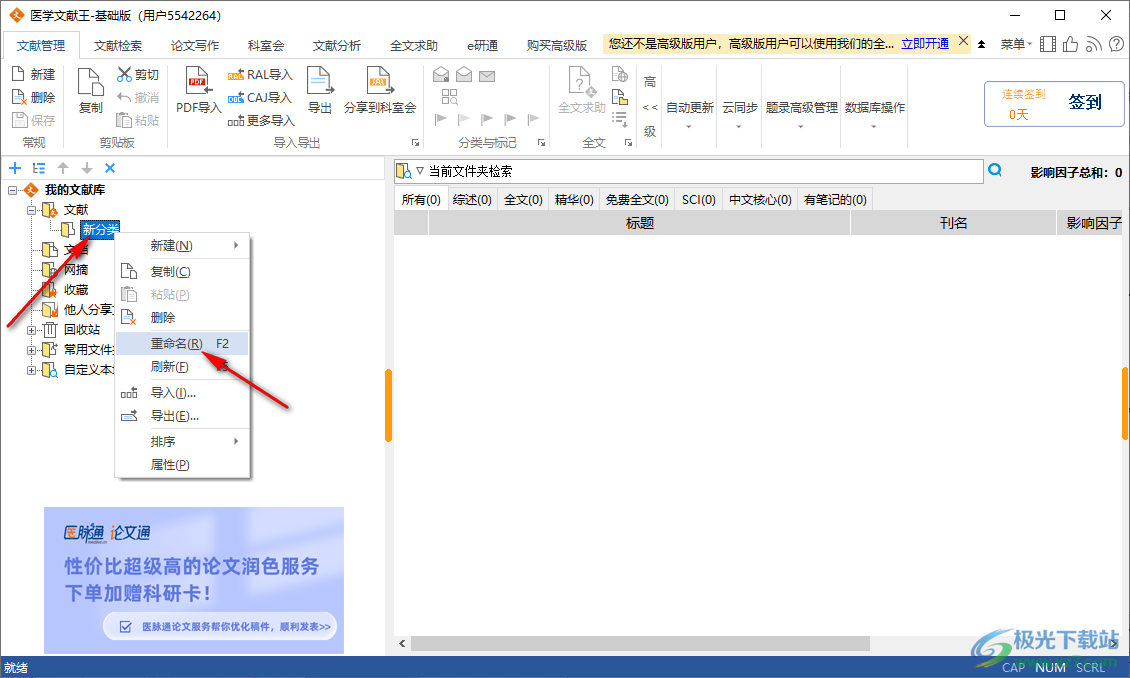The height and width of the screenshot is (678, 1130).
Task: Click the RAL导入 icon
Action: pos(236,75)
